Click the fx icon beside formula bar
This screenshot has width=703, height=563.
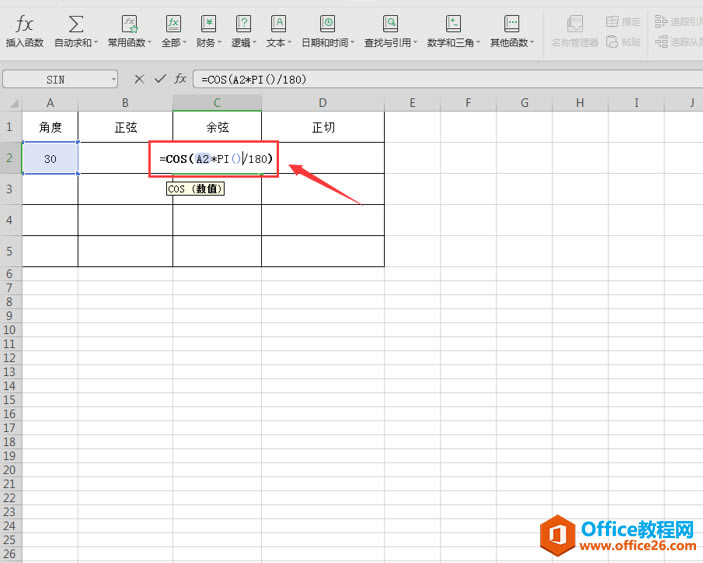pos(180,79)
